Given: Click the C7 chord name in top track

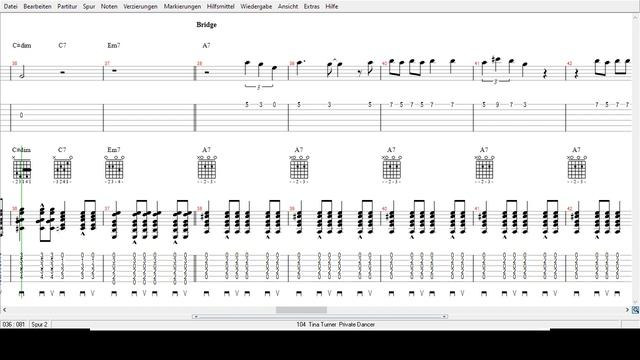Looking at the screenshot, I should pos(62,45).
